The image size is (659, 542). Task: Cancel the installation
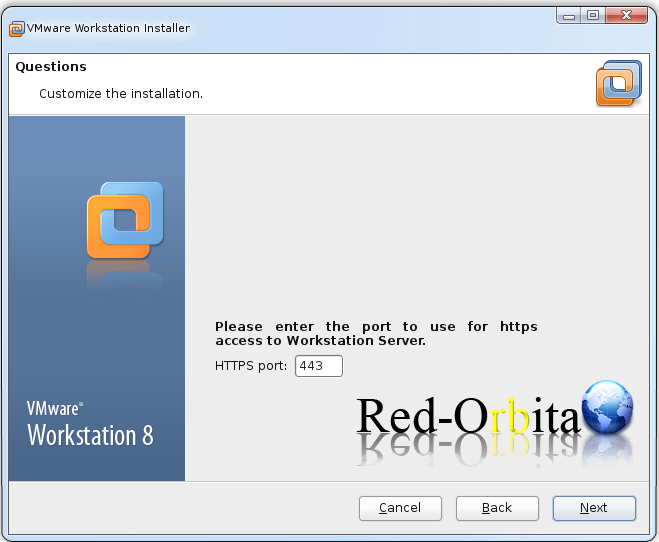[400, 508]
